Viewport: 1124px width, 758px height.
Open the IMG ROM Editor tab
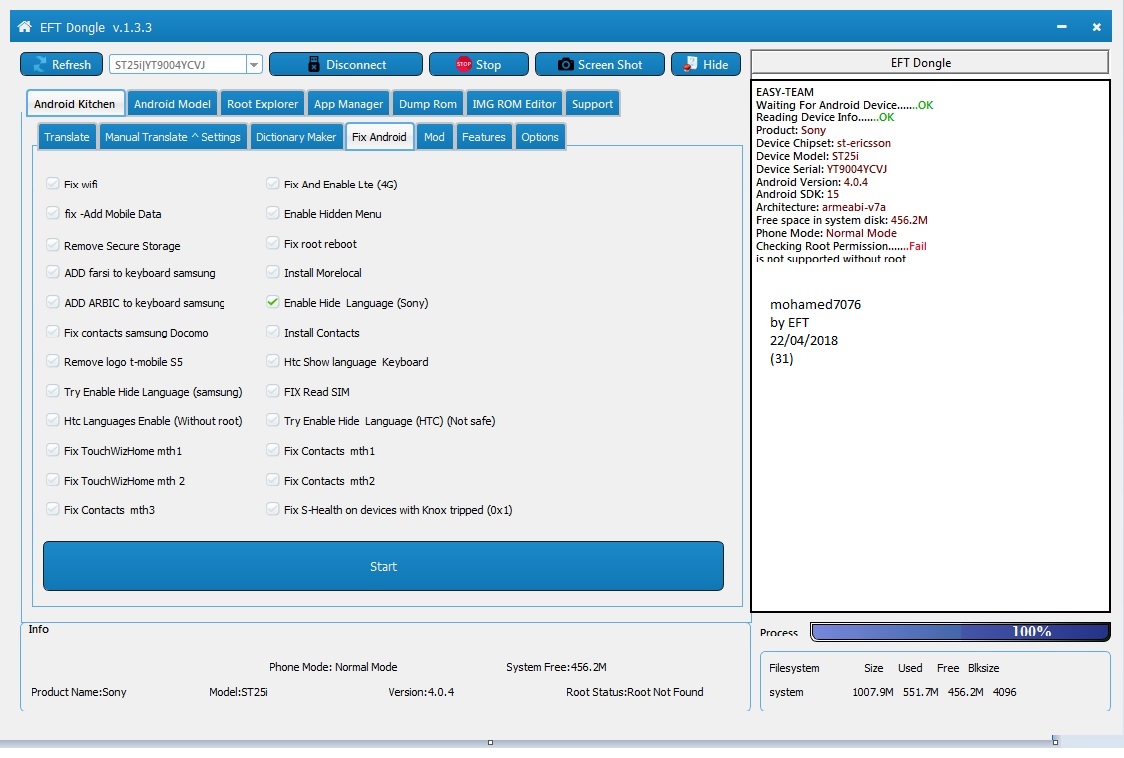click(x=514, y=104)
